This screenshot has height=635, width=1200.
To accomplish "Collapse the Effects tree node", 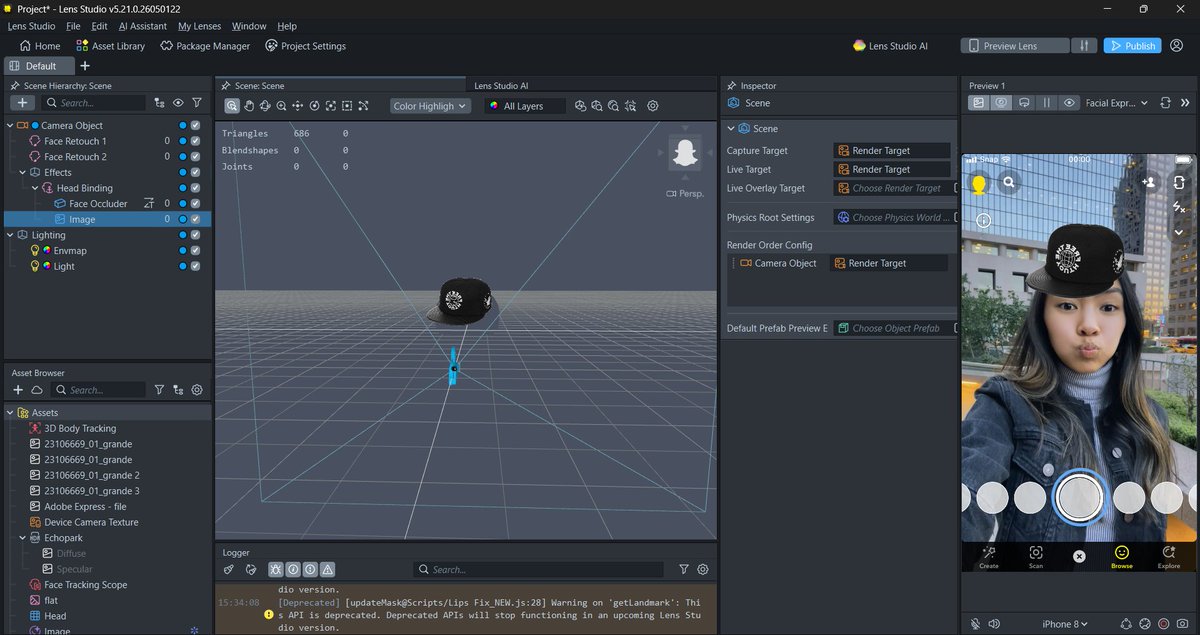I will (x=22, y=173).
